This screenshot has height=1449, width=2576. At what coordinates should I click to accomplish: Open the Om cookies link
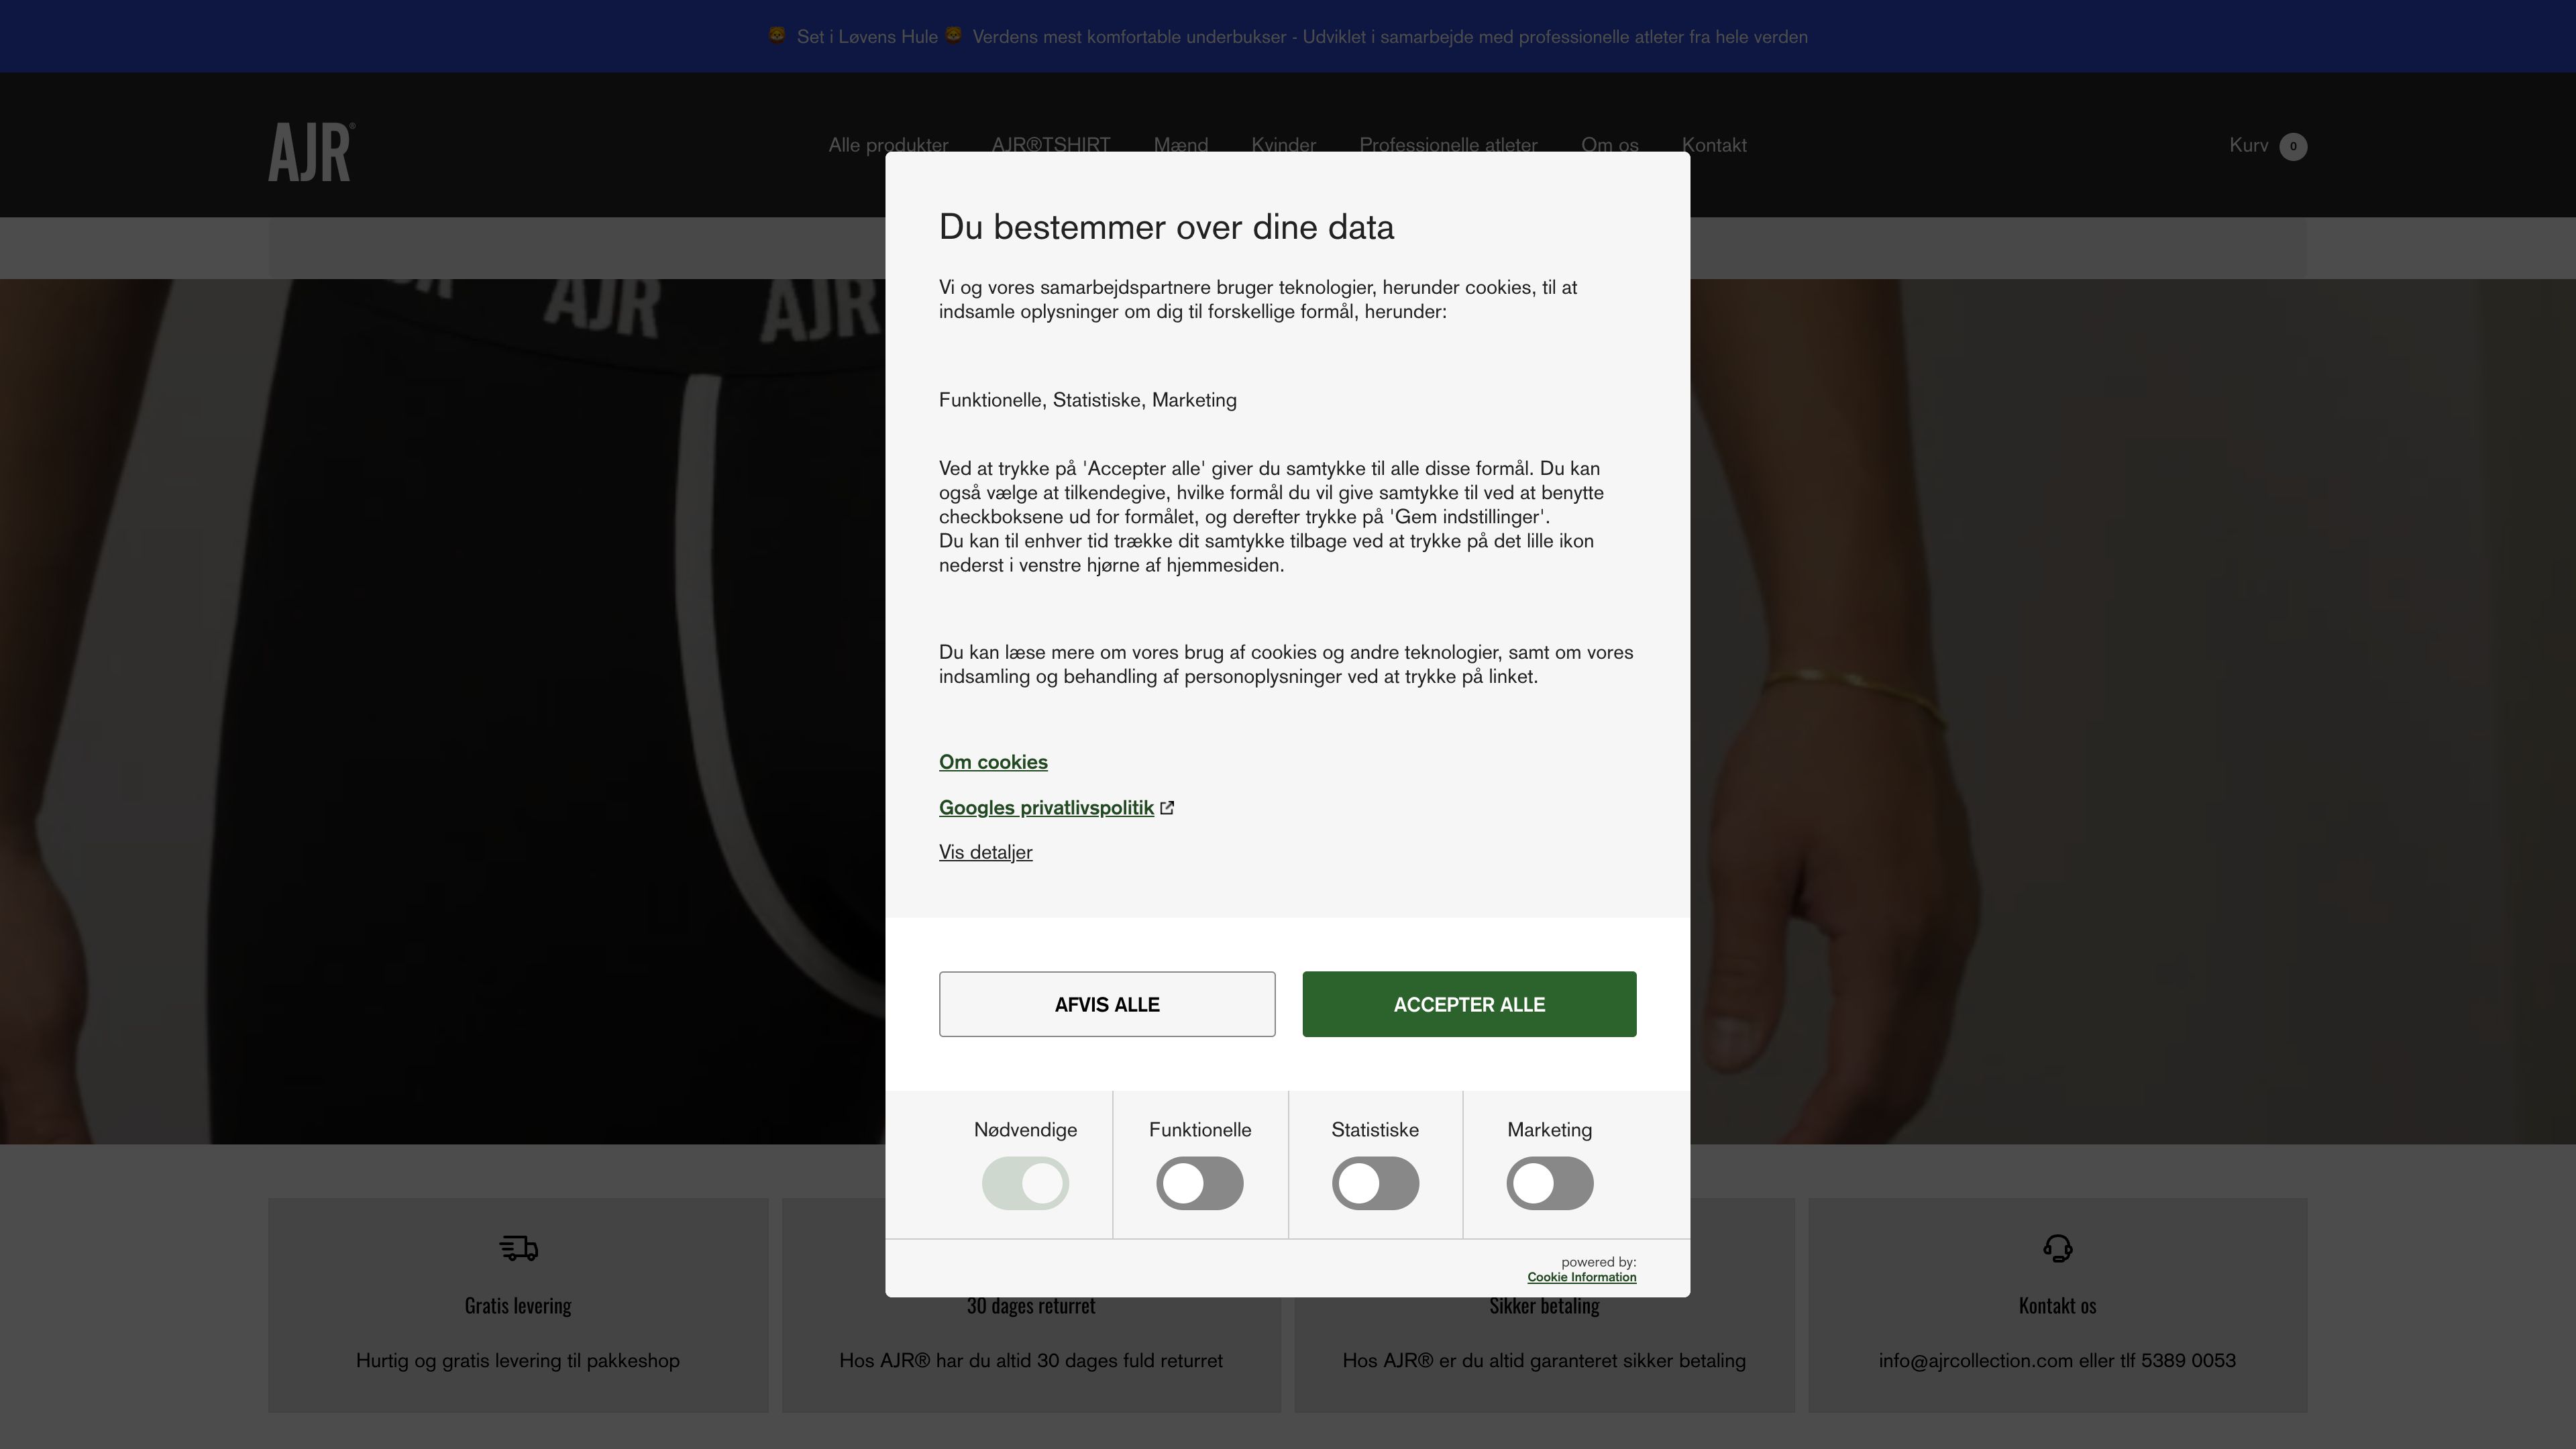pyautogui.click(x=993, y=762)
